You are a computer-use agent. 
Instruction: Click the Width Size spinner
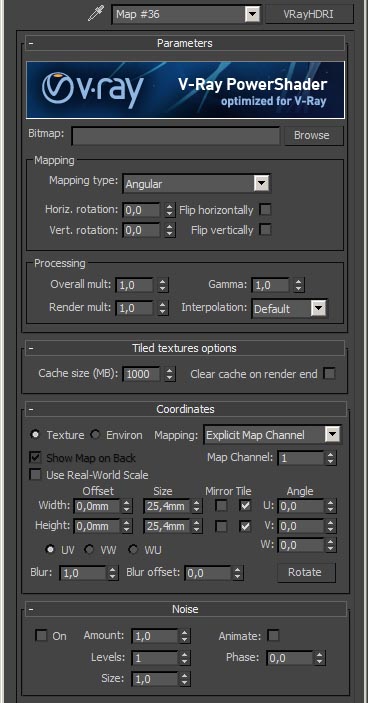point(196,506)
